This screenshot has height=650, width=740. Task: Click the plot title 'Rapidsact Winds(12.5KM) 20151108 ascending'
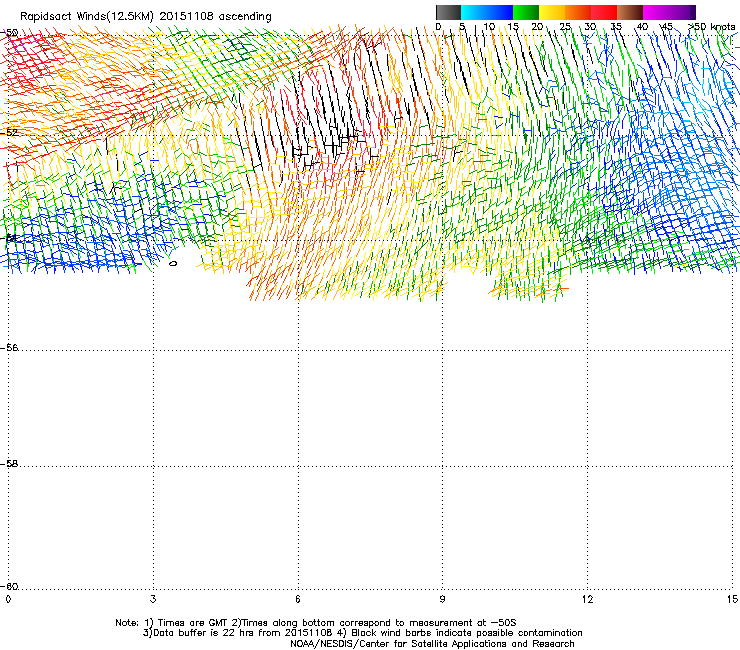coord(146,17)
